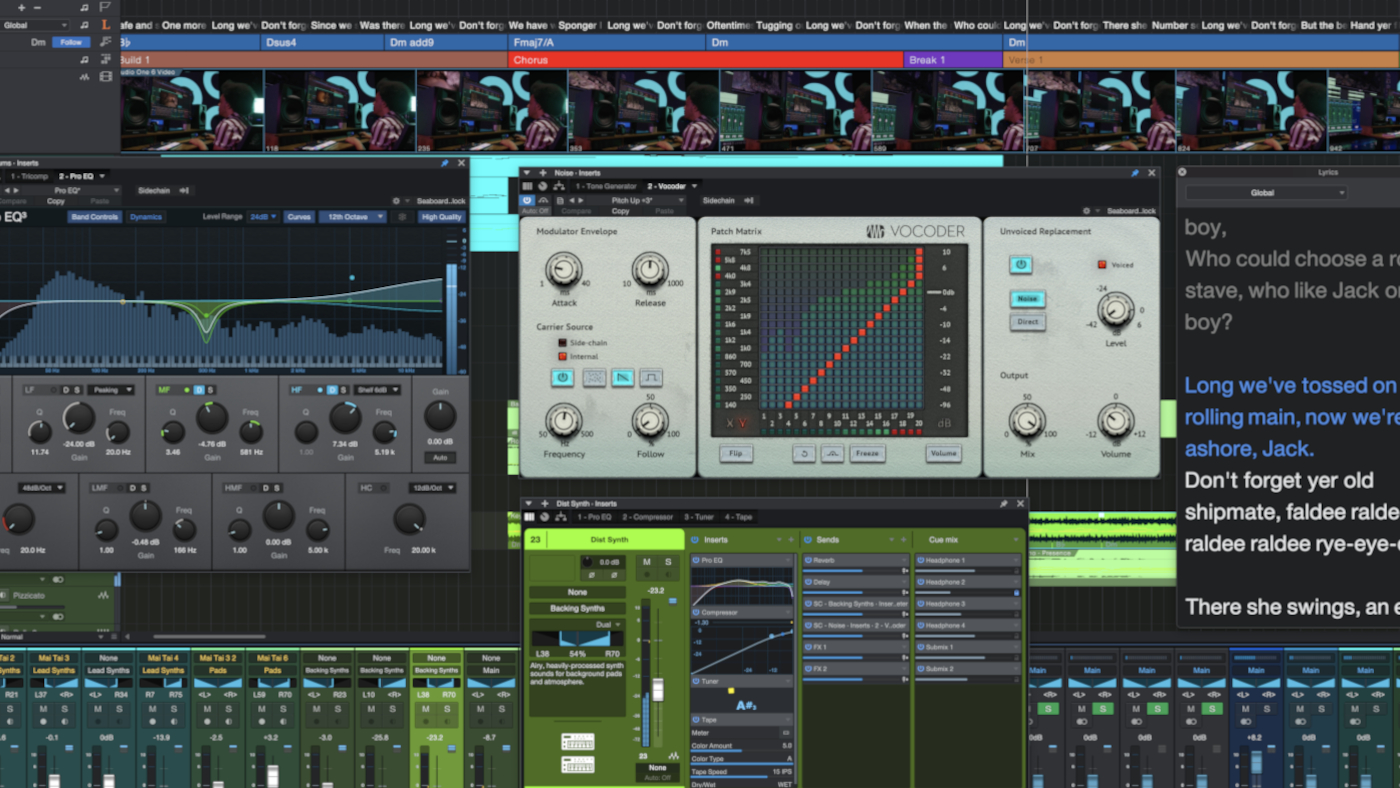
Task: Open routing view icon in Dist Synth window
Action: click(561, 517)
